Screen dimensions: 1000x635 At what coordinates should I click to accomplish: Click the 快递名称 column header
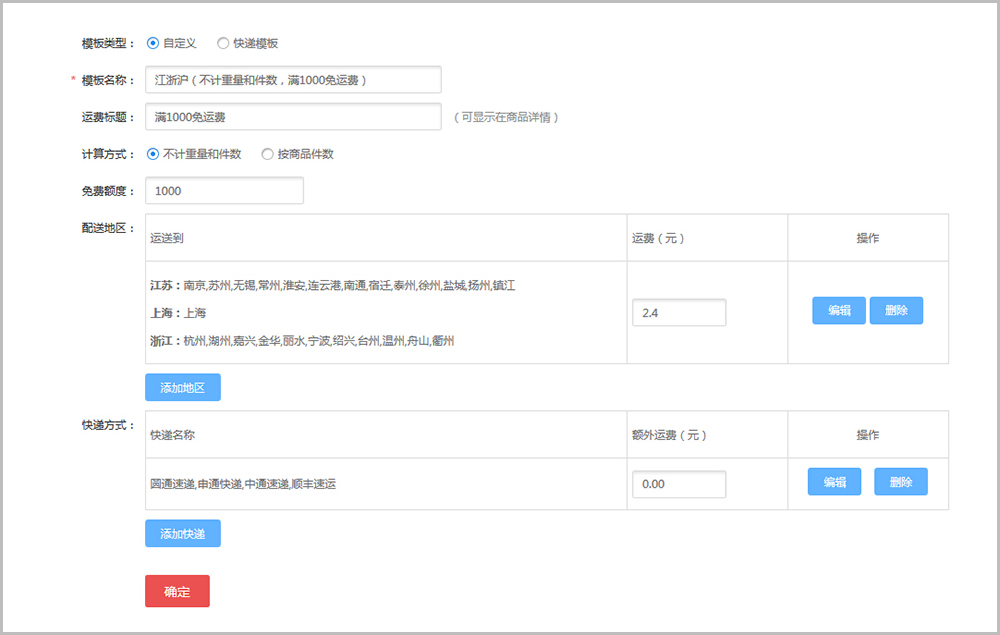click(173, 435)
